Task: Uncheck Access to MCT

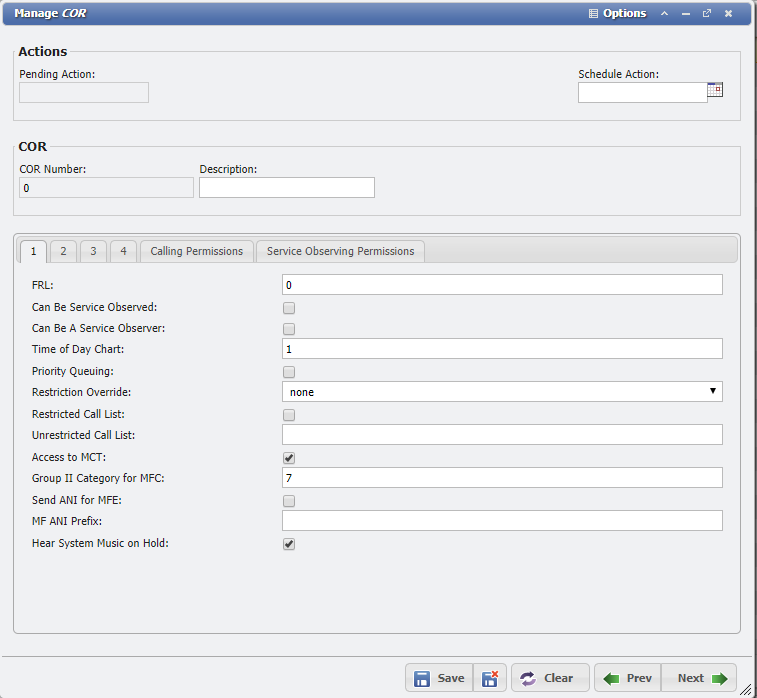Action: tap(289, 458)
